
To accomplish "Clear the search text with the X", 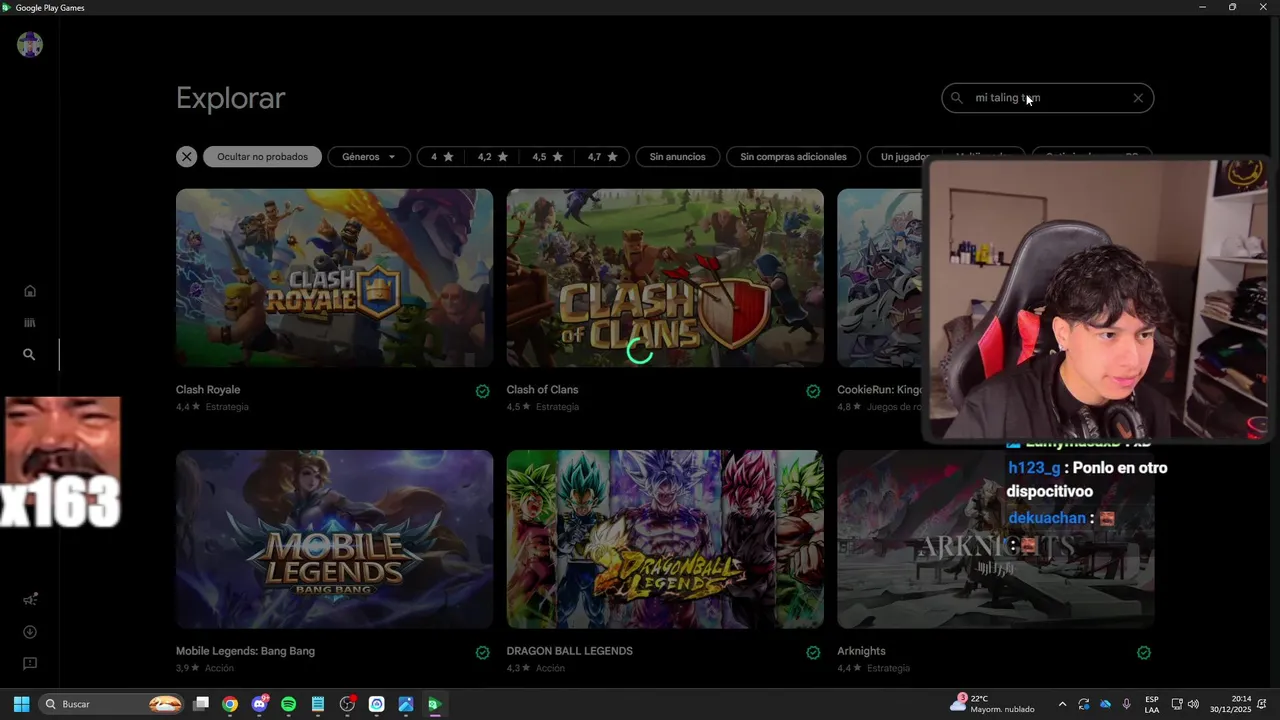I will (x=1138, y=98).
